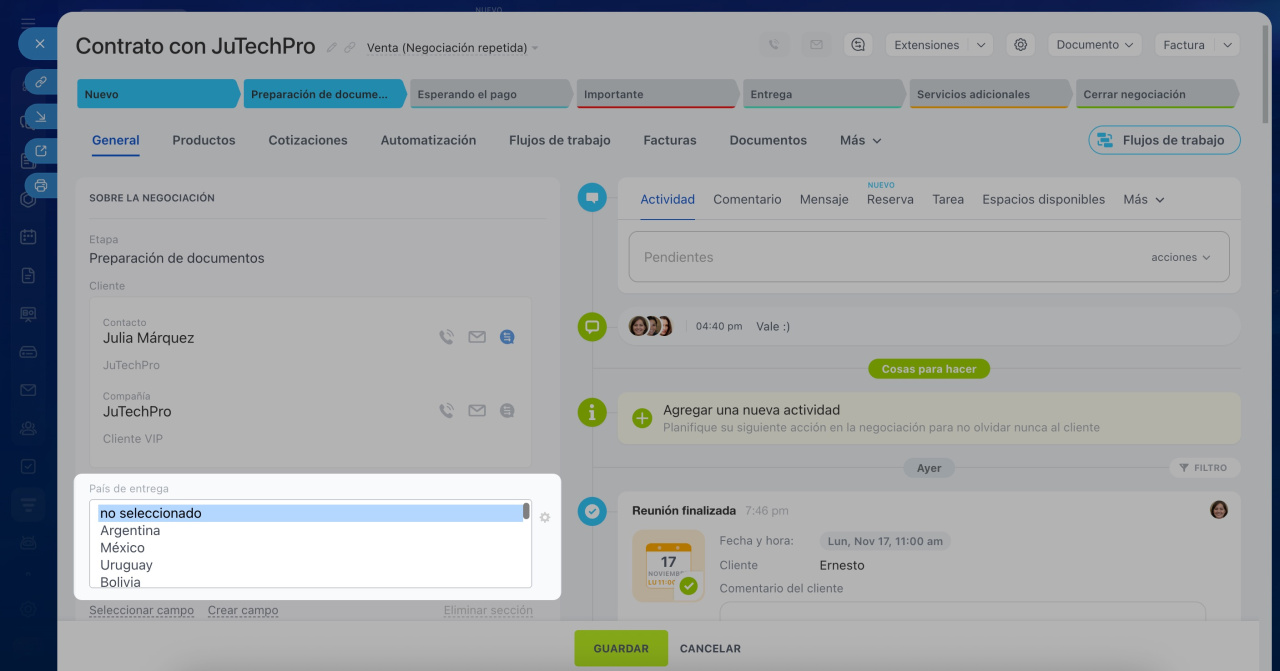Image resolution: width=1280 pixels, height=671 pixels.
Task: Click the print icon in the side panel
Action: (x=41, y=185)
